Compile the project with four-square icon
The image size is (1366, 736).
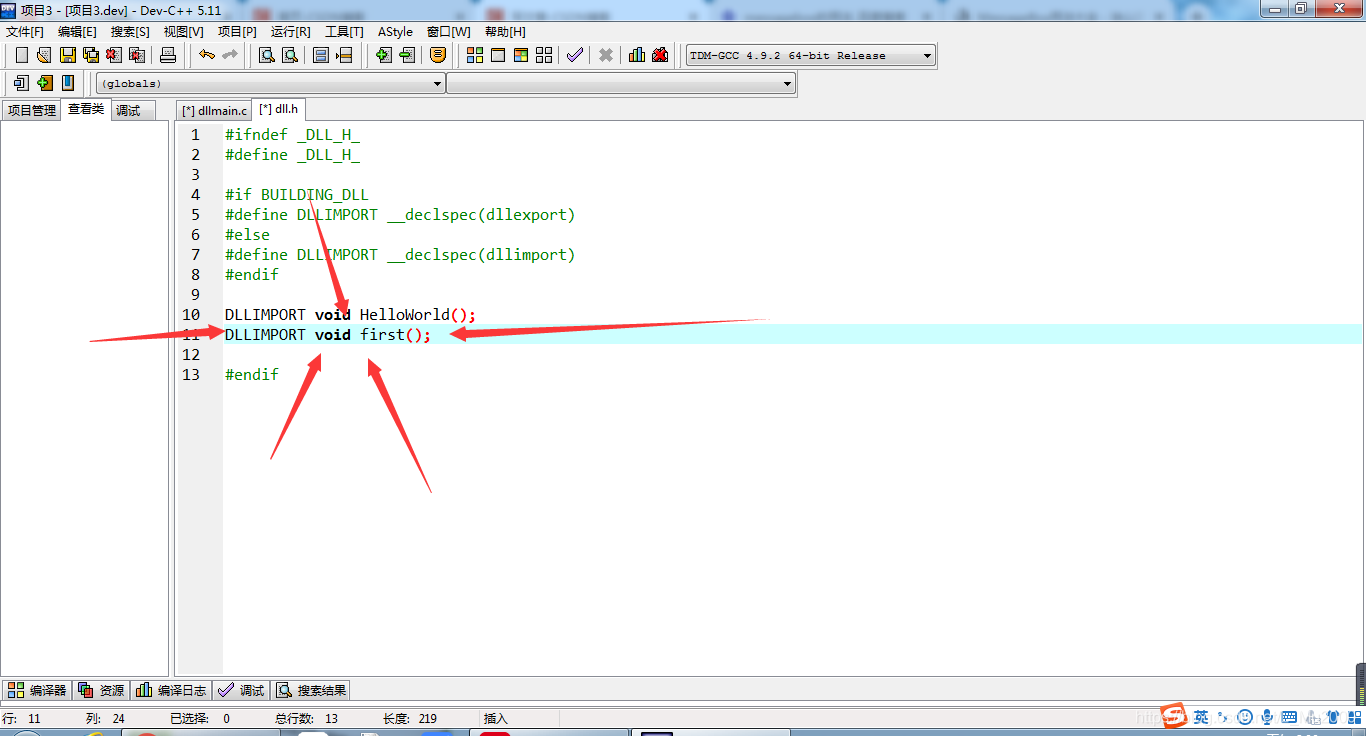pyautogui.click(x=475, y=55)
